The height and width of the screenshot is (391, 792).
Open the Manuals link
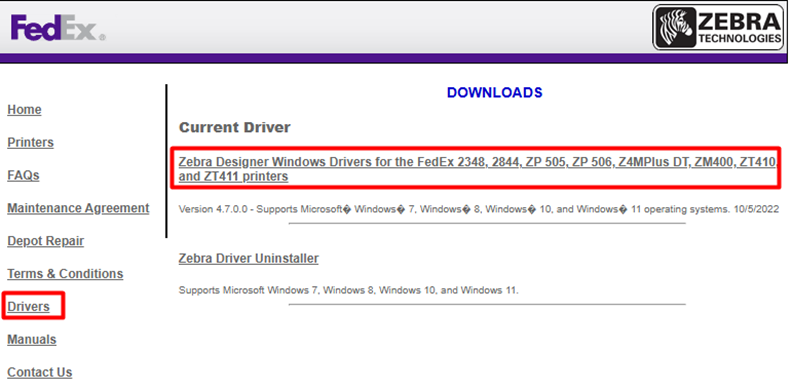coord(32,339)
